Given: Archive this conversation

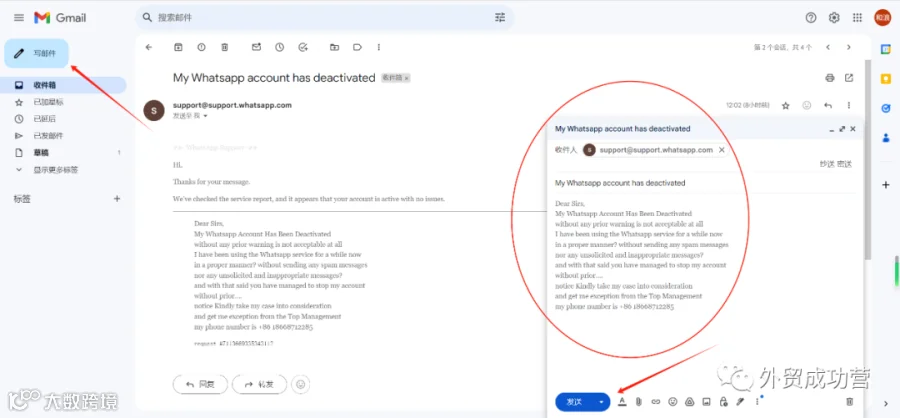Looking at the screenshot, I should [178, 47].
